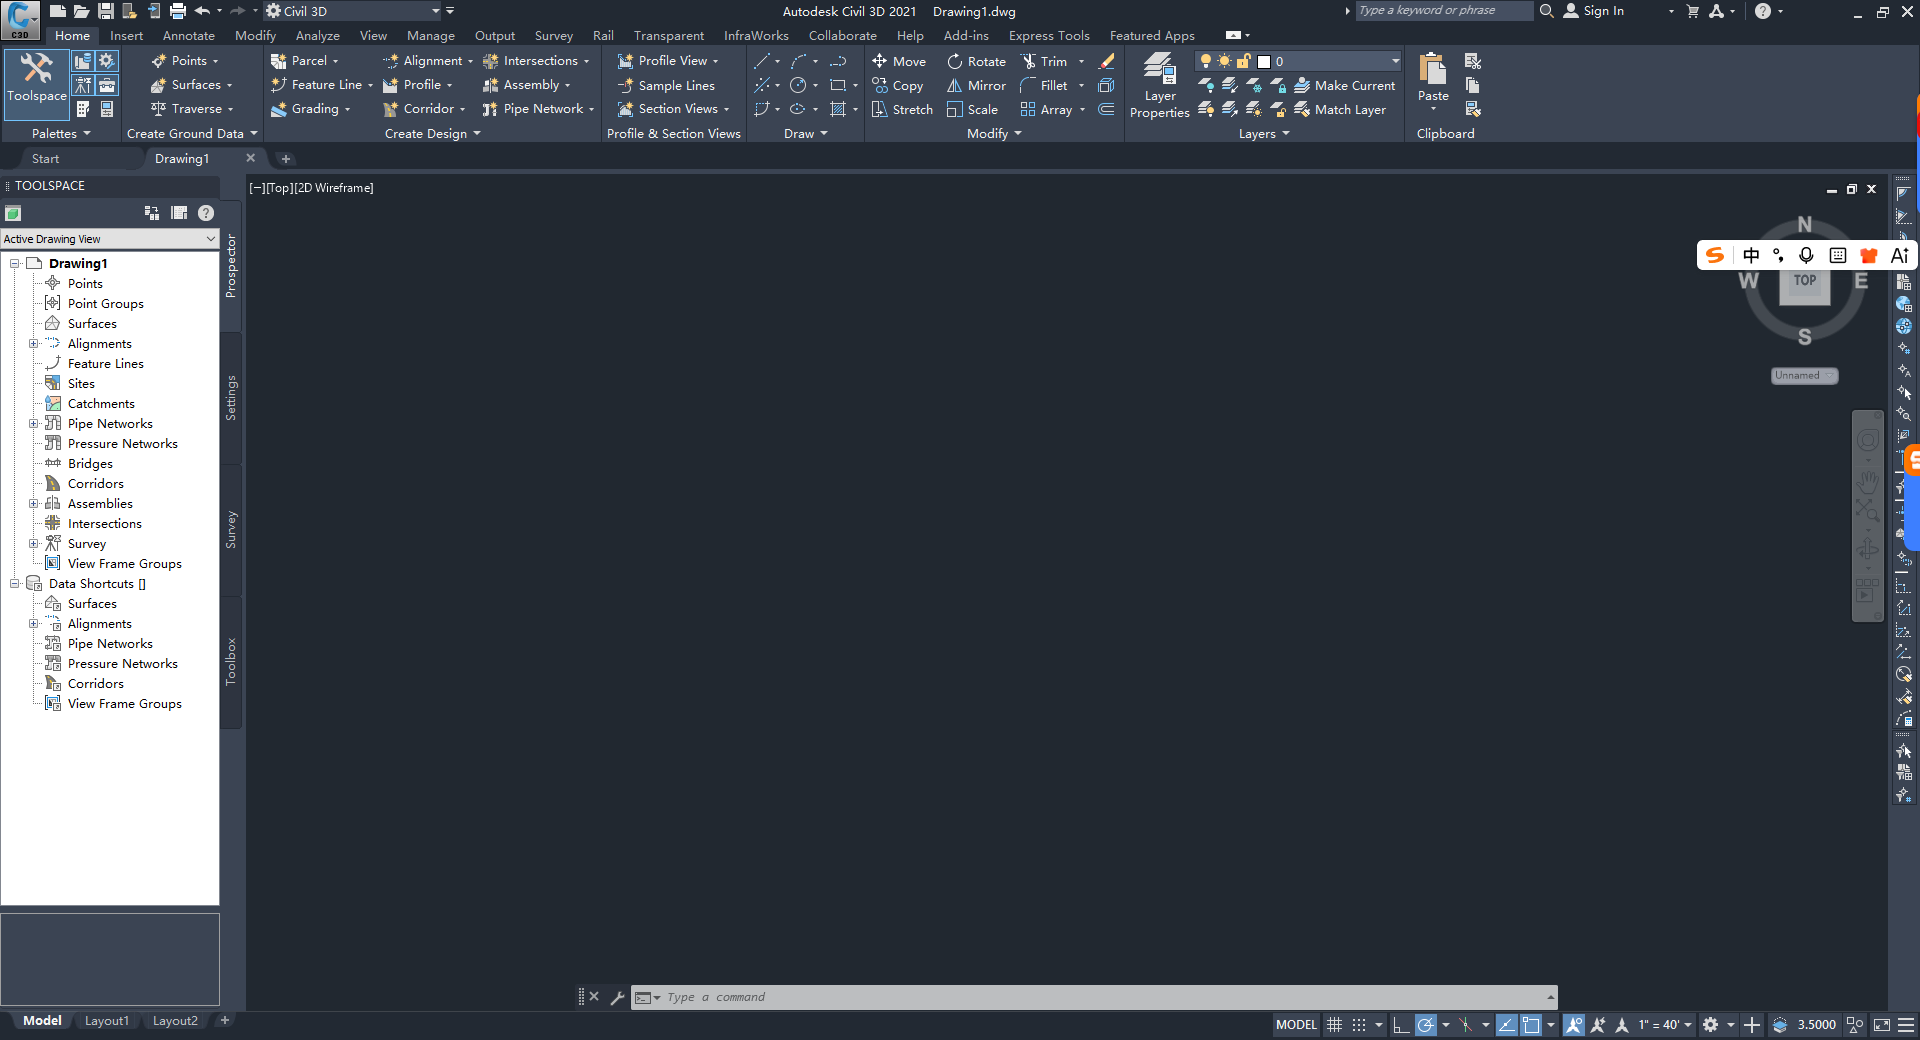Select the Trim tool

point(1043,61)
